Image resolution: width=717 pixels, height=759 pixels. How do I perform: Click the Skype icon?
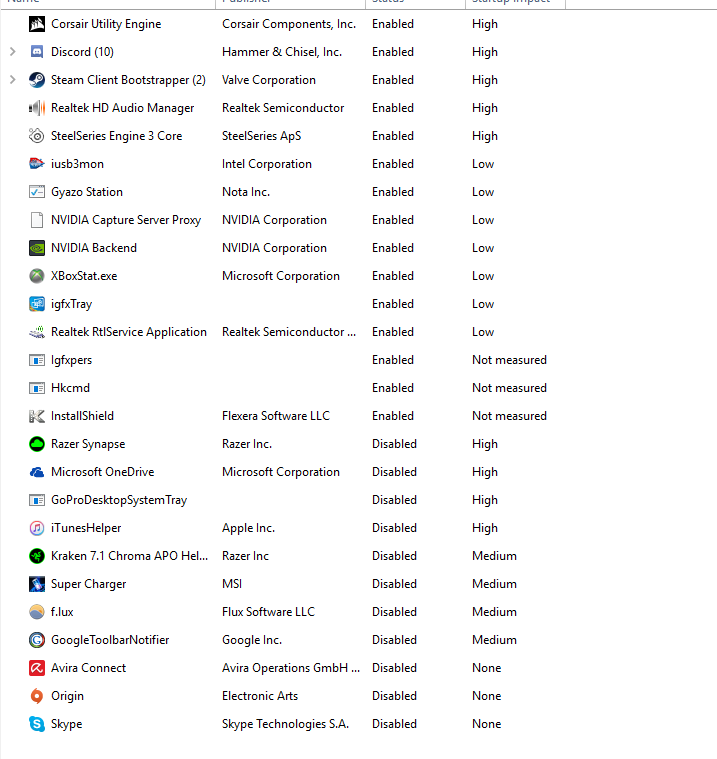(x=37, y=724)
